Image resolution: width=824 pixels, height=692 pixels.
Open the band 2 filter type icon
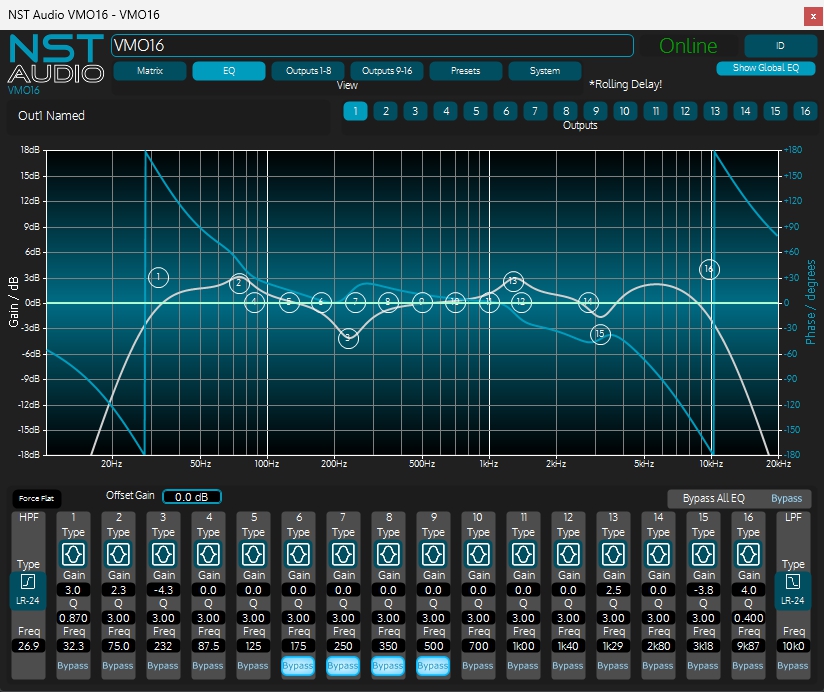click(x=118, y=554)
